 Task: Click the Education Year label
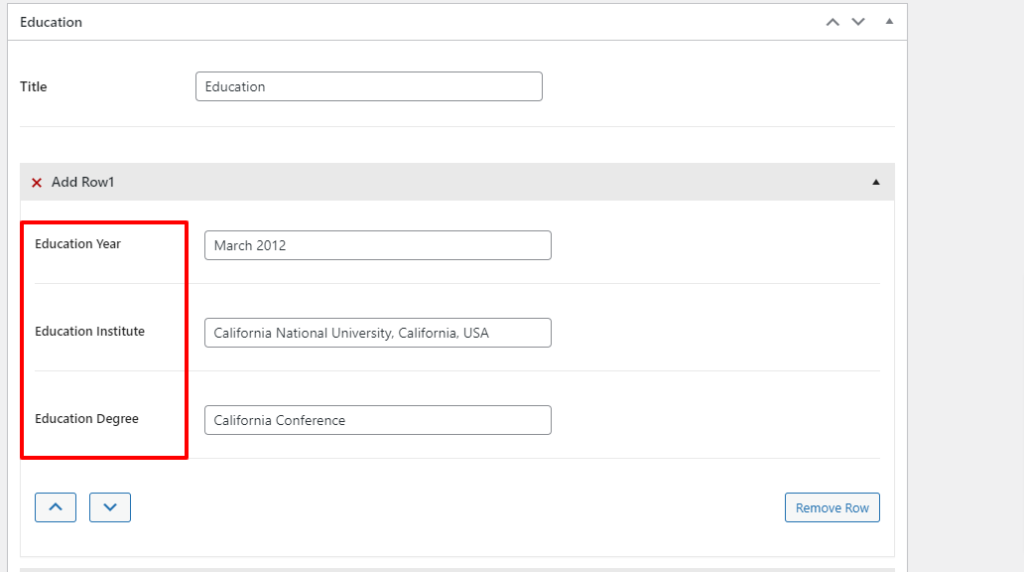[78, 244]
